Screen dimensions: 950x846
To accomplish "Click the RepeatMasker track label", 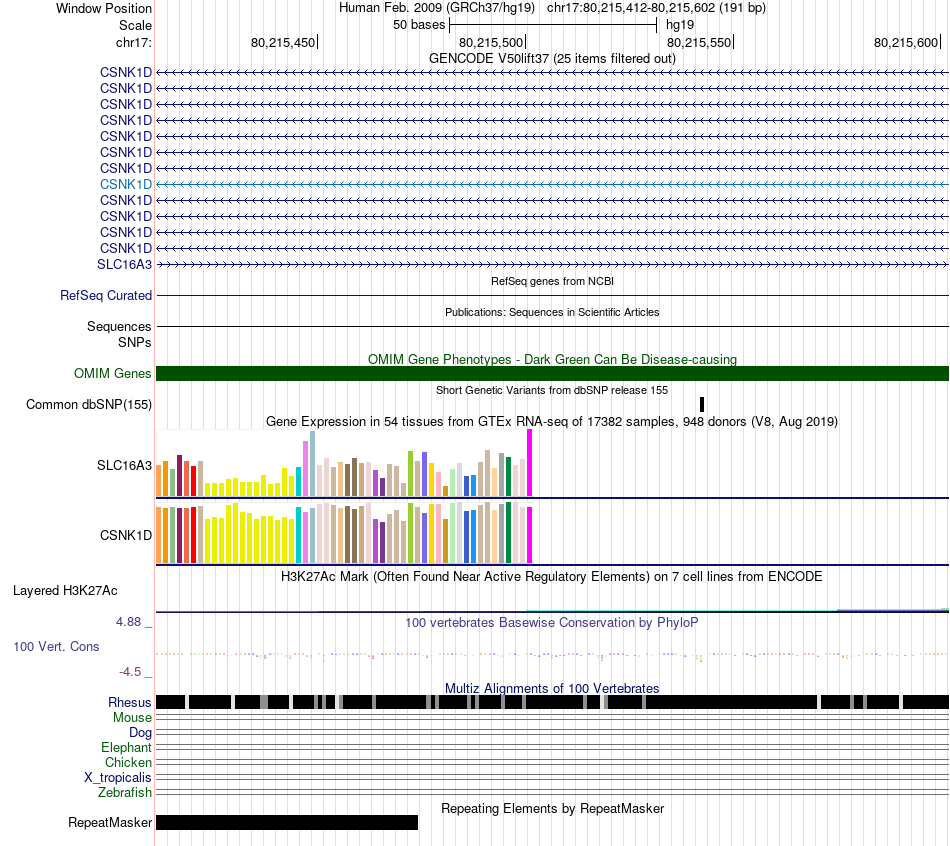I will coord(110,822).
